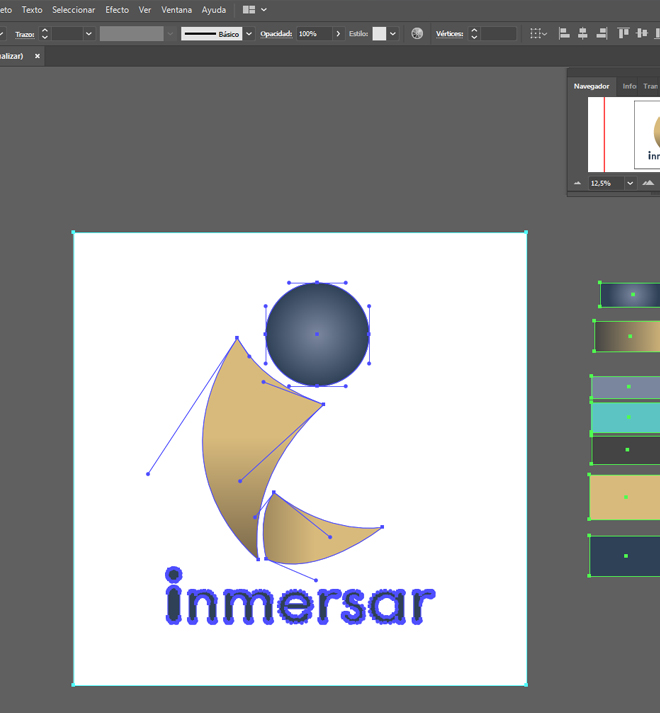Click the Opacidad 100% input field
Viewport: 660px width, 713px height.
point(314,33)
